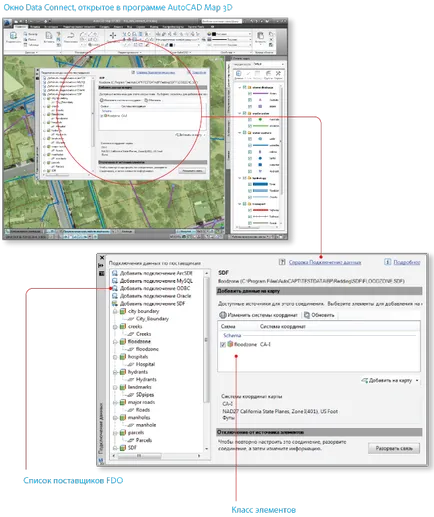The image size is (434, 517).
Task: Click the Добавить на карту button
Action: coord(387,380)
